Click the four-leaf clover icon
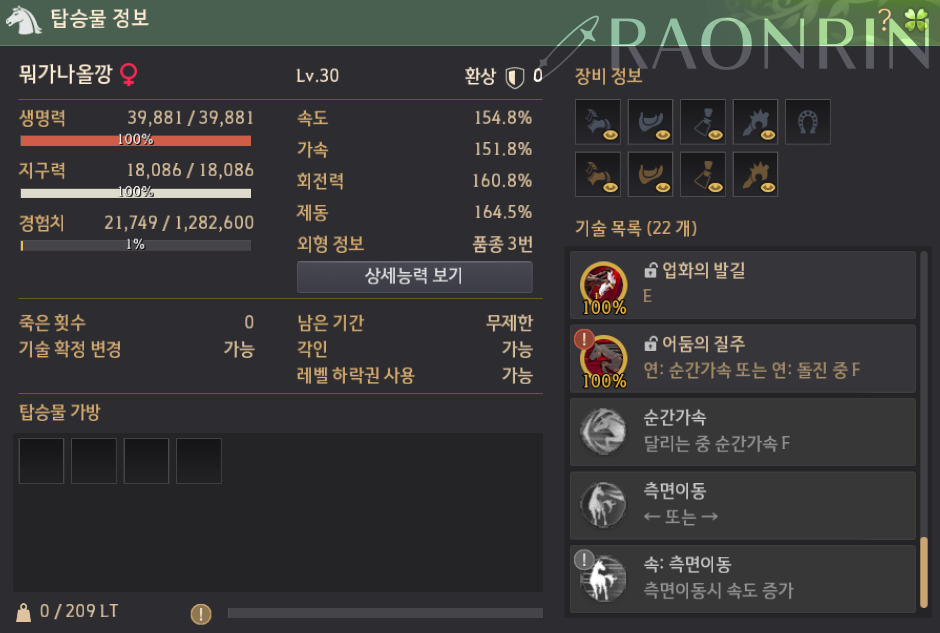940x633 pixels. click(916, 20)
